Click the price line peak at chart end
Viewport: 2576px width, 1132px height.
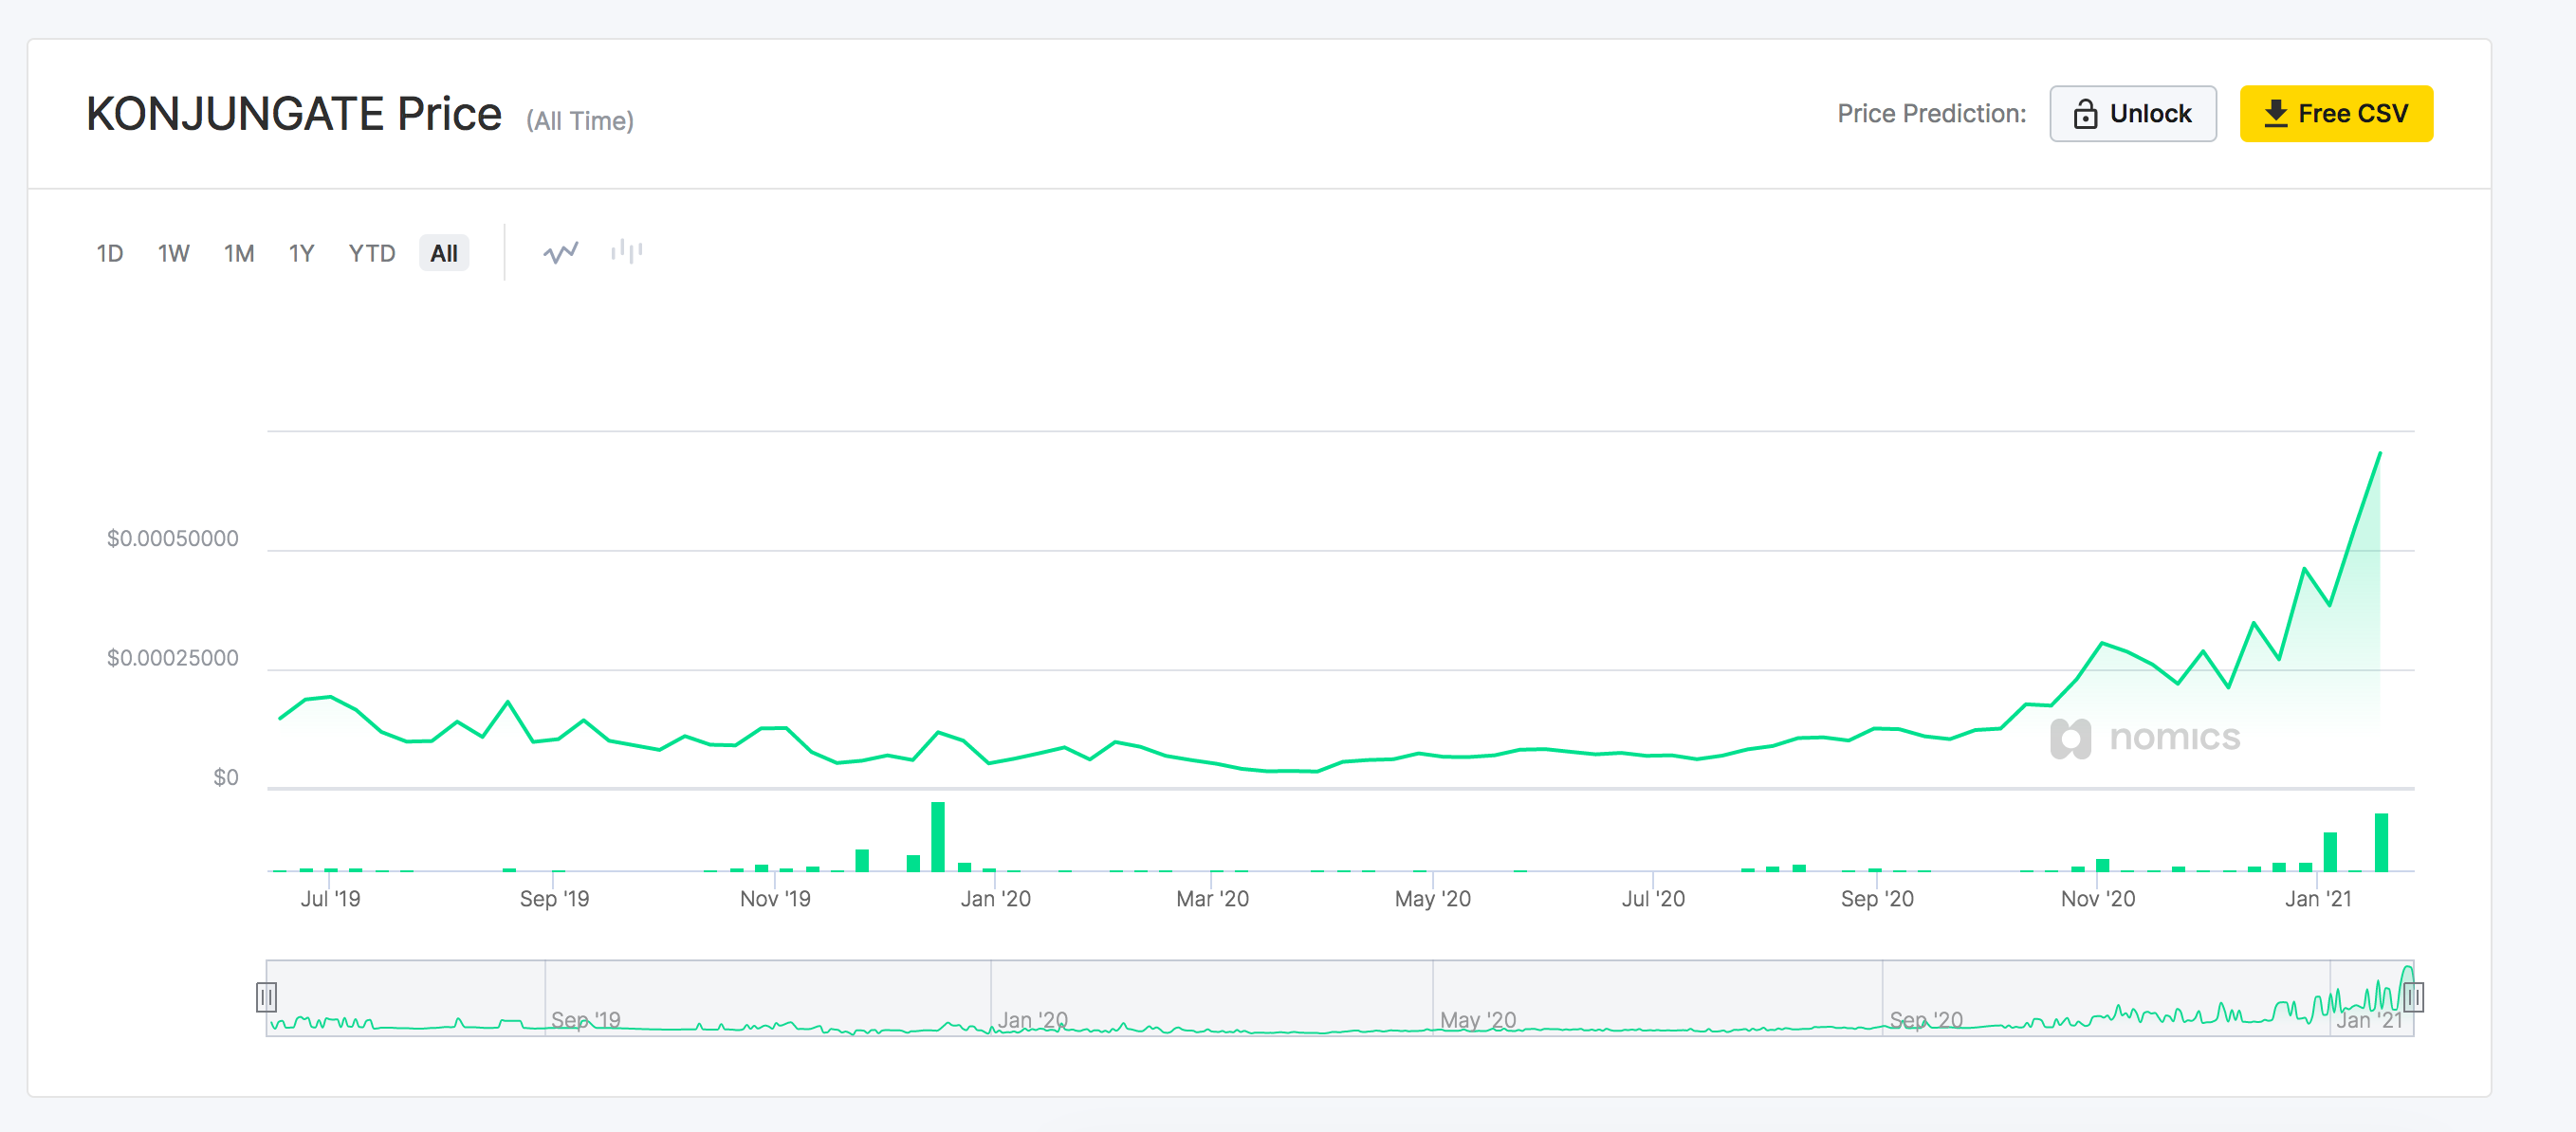click(2380, 453)
